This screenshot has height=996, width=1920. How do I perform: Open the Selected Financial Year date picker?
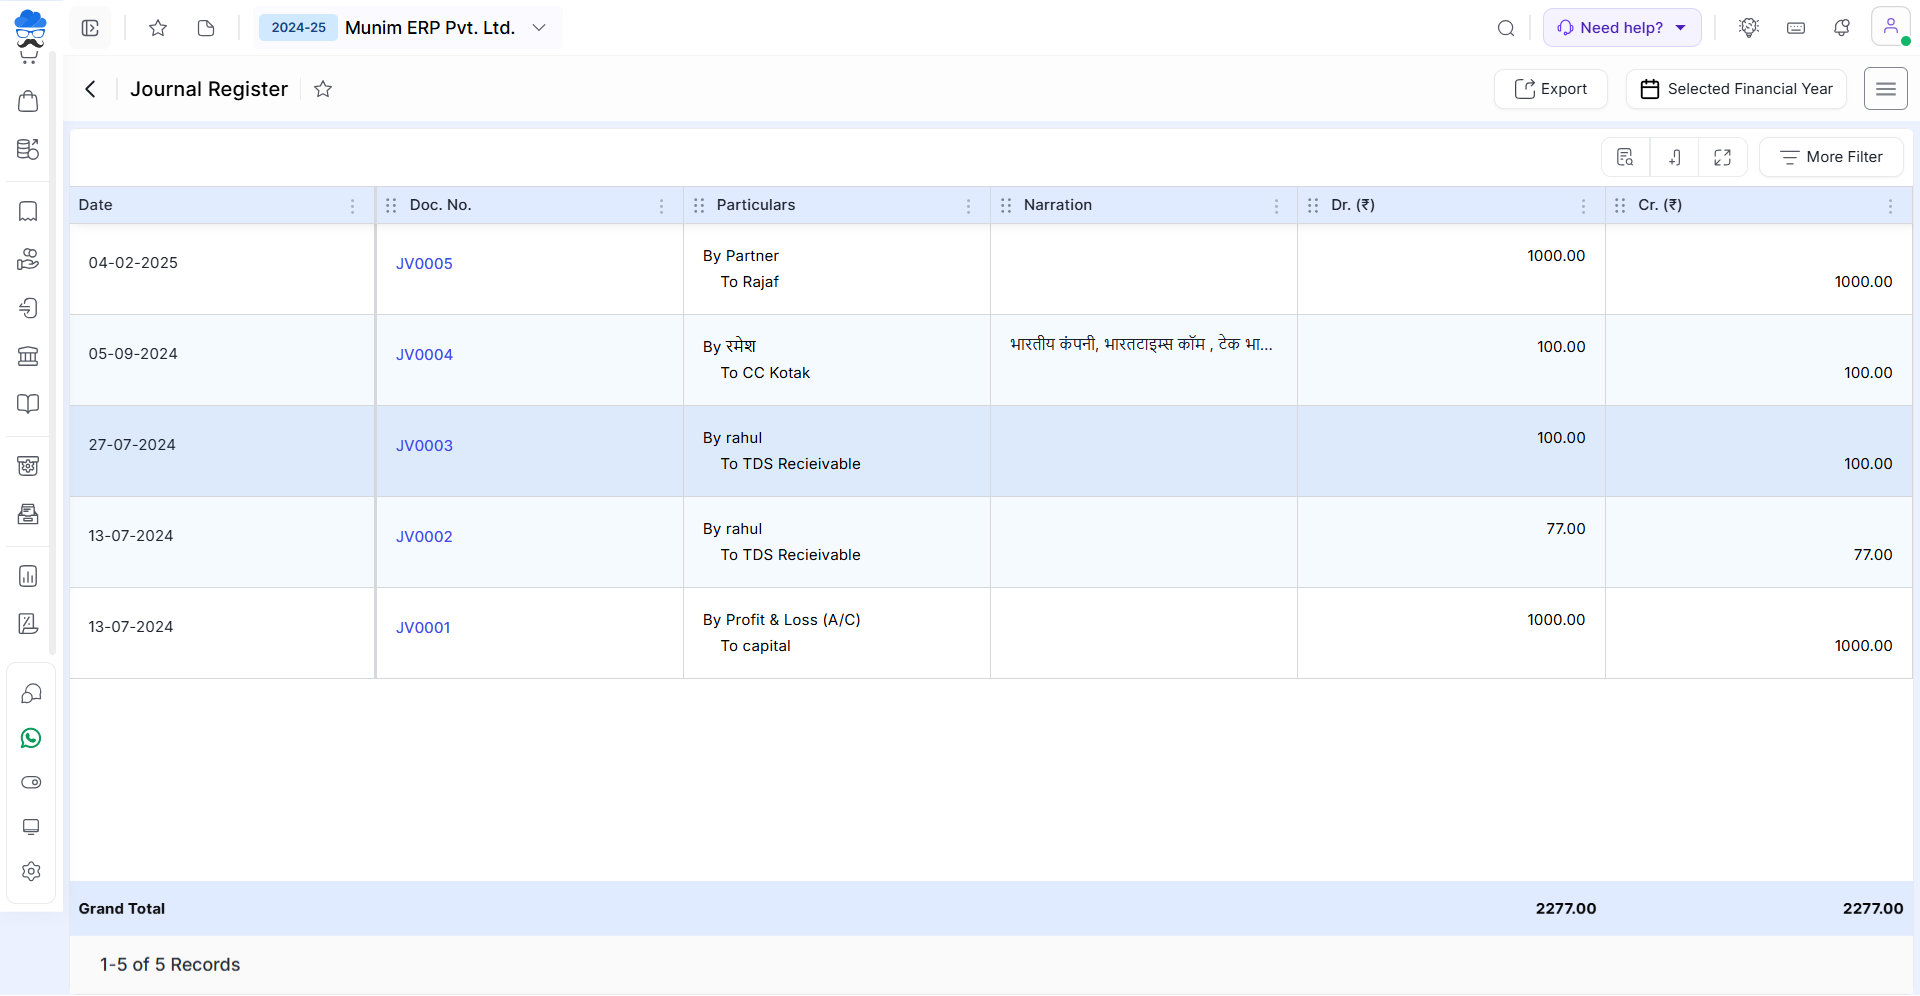(x=1736, y=89)
